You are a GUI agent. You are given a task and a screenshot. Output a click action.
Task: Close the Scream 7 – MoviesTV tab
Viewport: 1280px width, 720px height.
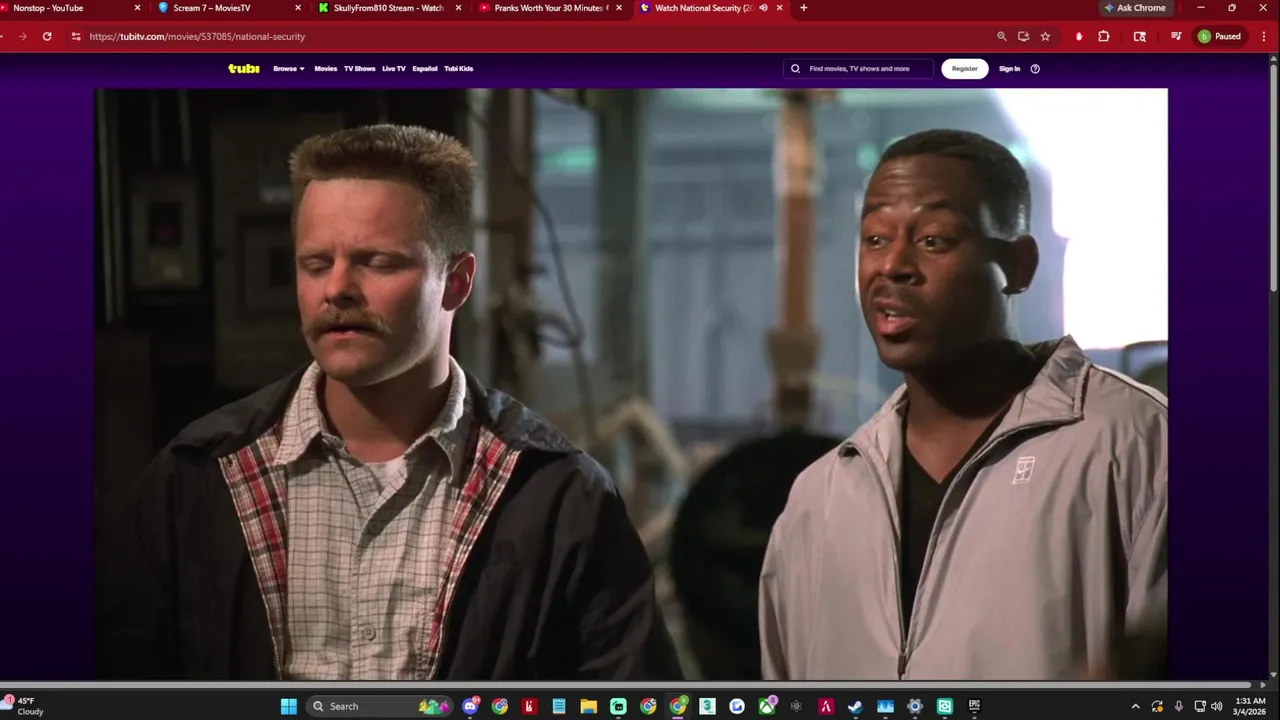pyautogui.click(x=298, y=8)
